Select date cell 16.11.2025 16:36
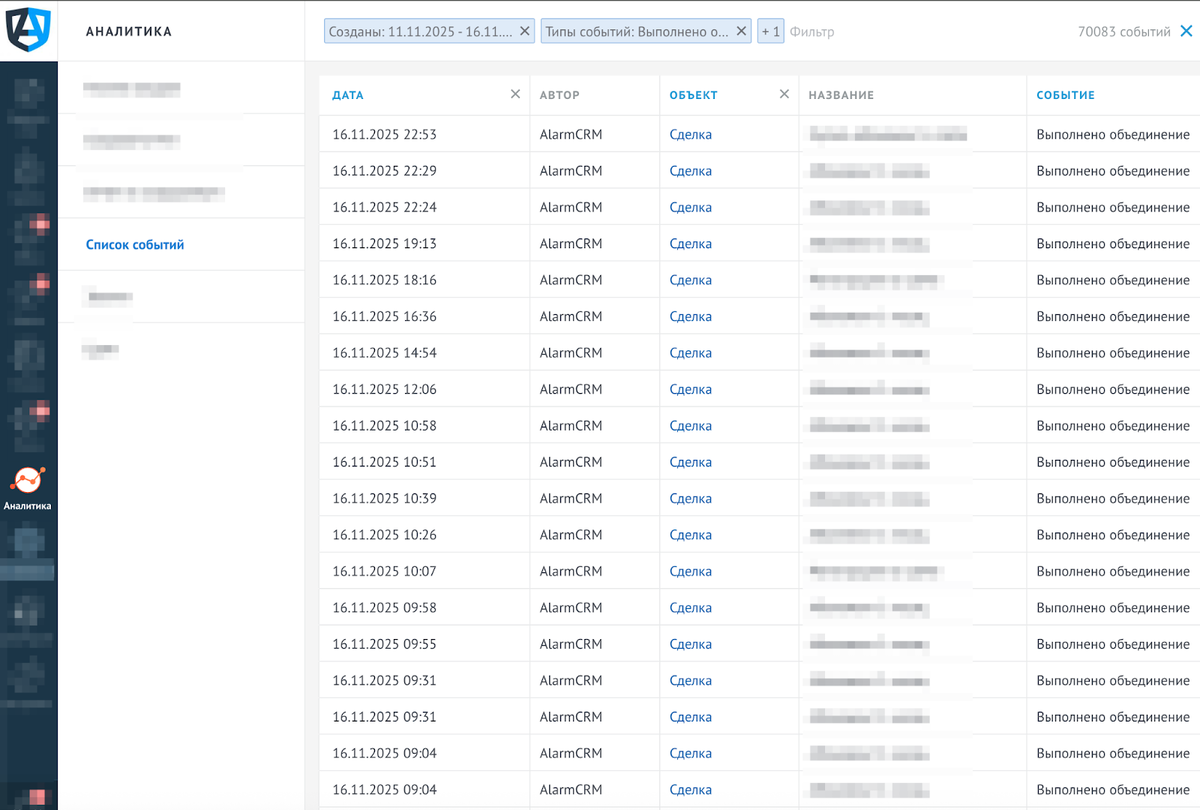Viewport: 1200px width, 810px height. point(385,317)
